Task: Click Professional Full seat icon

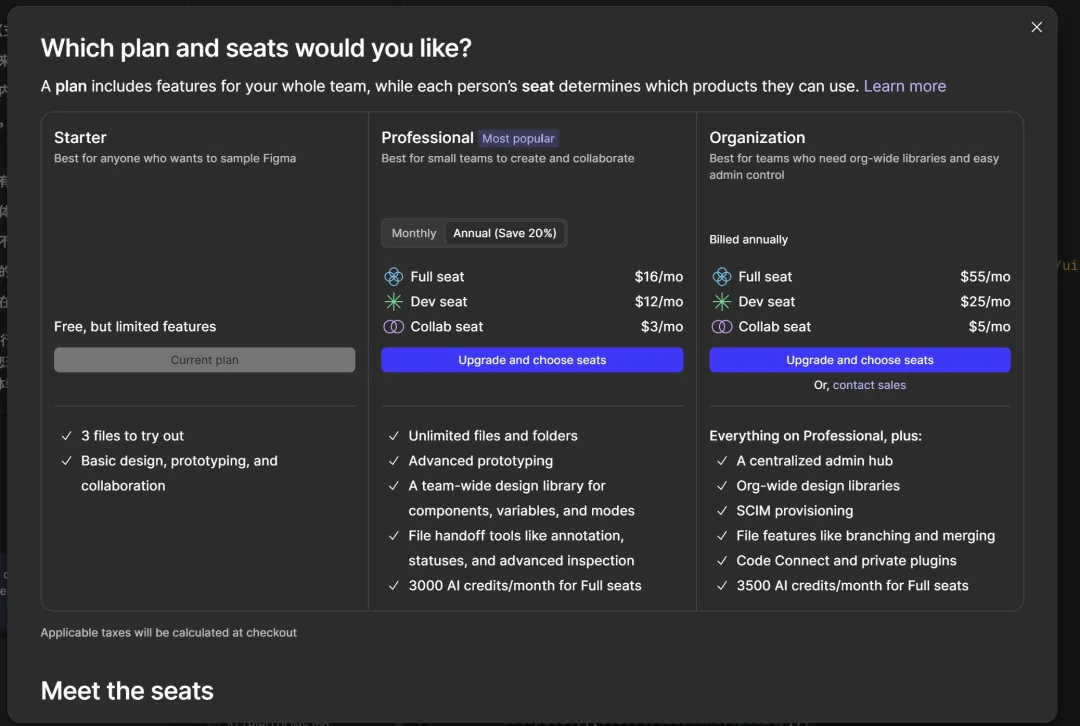Action: pos(393,277)
